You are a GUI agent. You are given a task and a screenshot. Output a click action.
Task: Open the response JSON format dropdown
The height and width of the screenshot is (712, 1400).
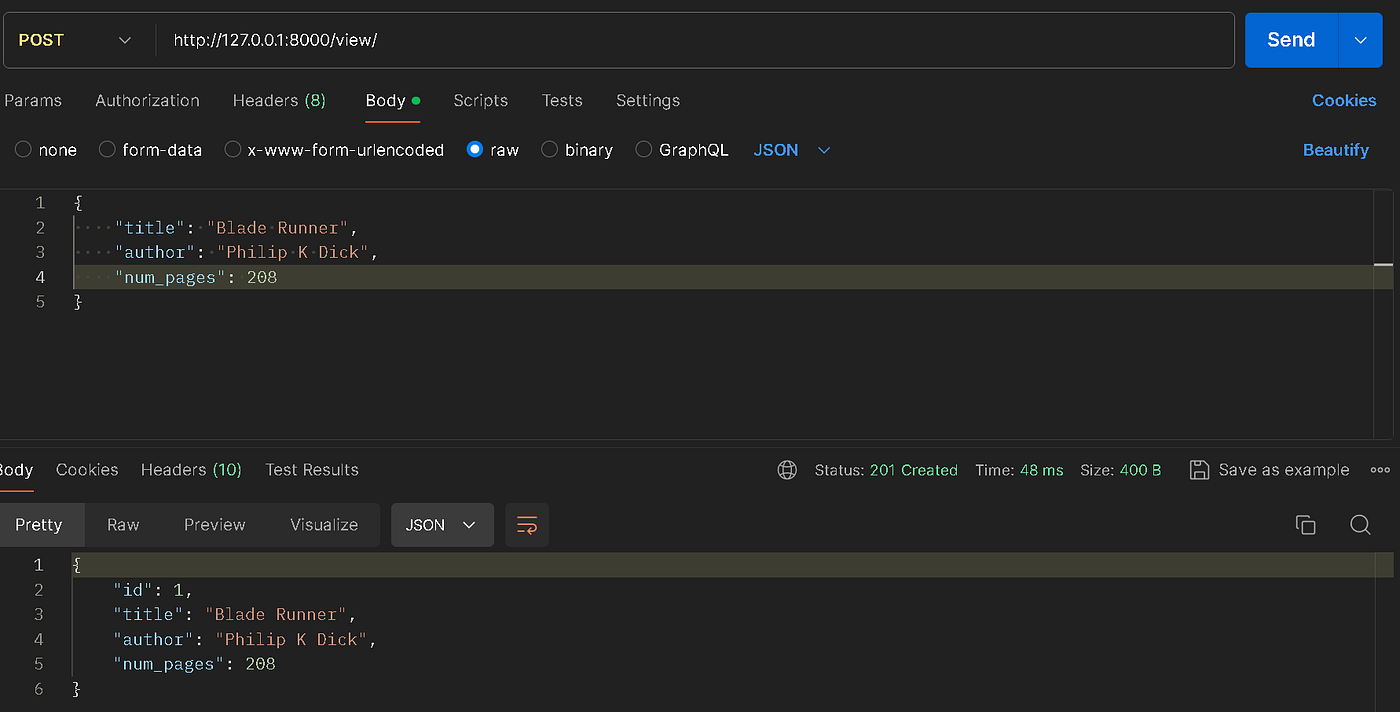click(442, 525)
